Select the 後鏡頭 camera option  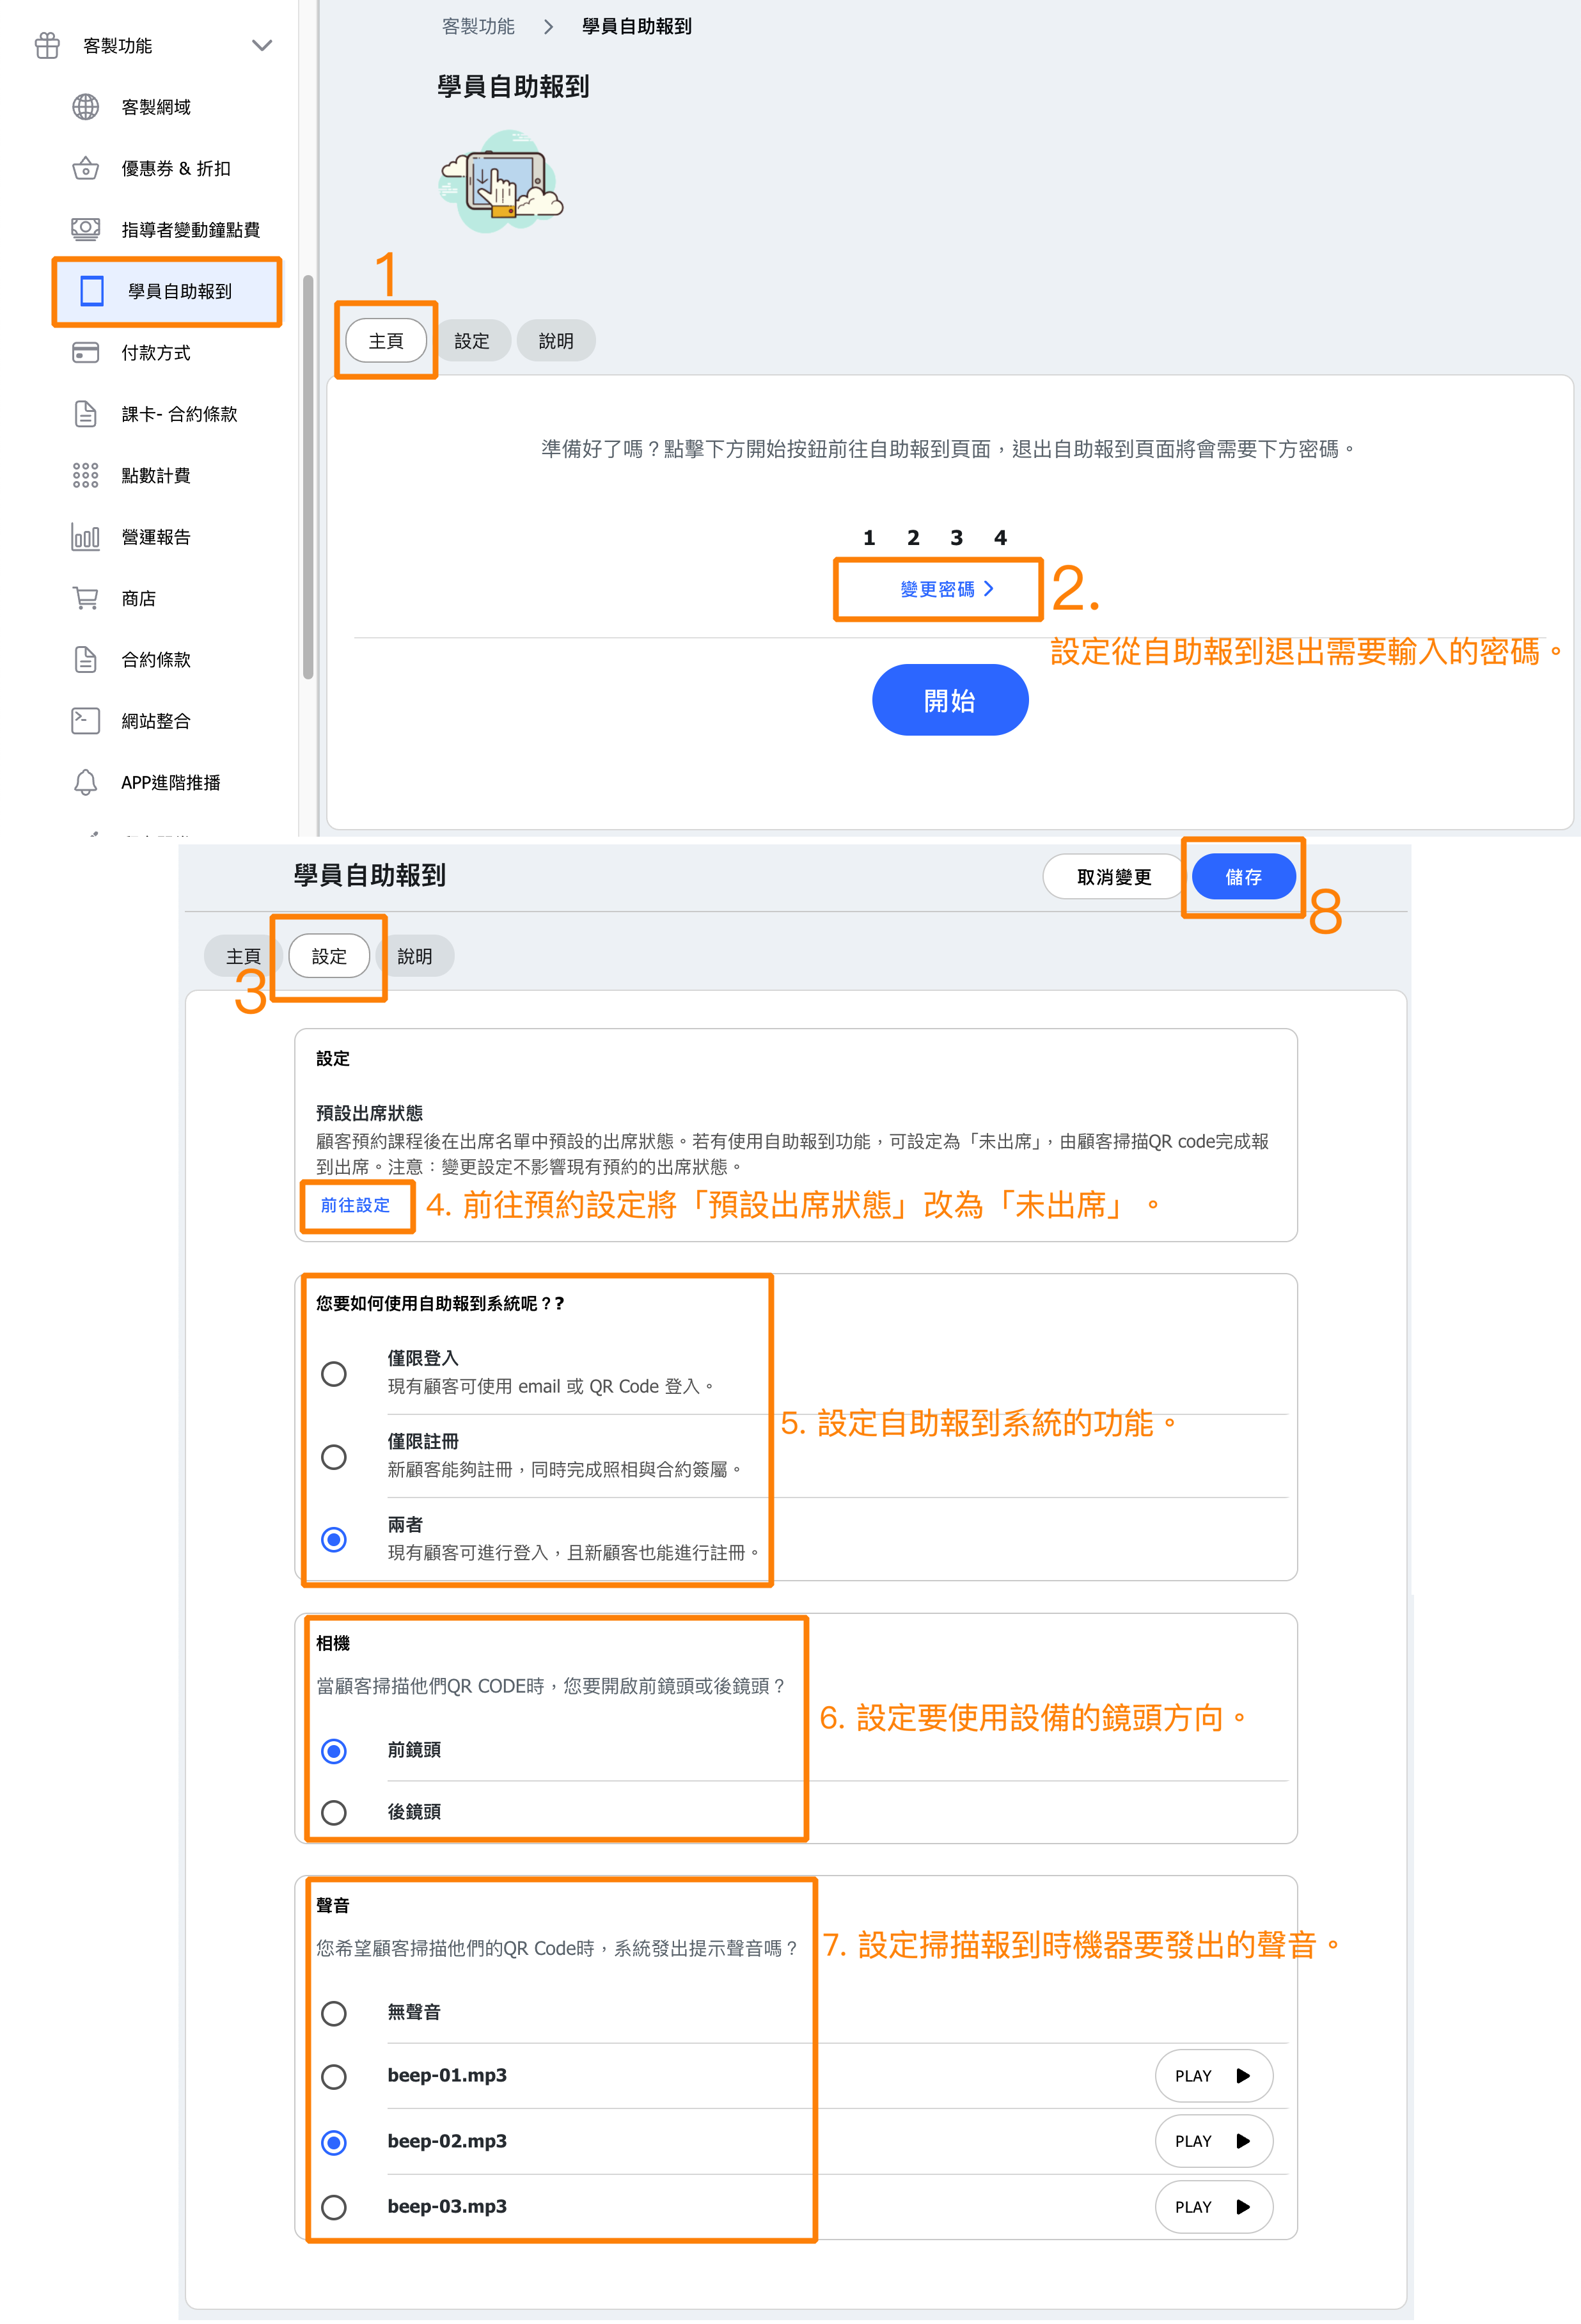334,1812
